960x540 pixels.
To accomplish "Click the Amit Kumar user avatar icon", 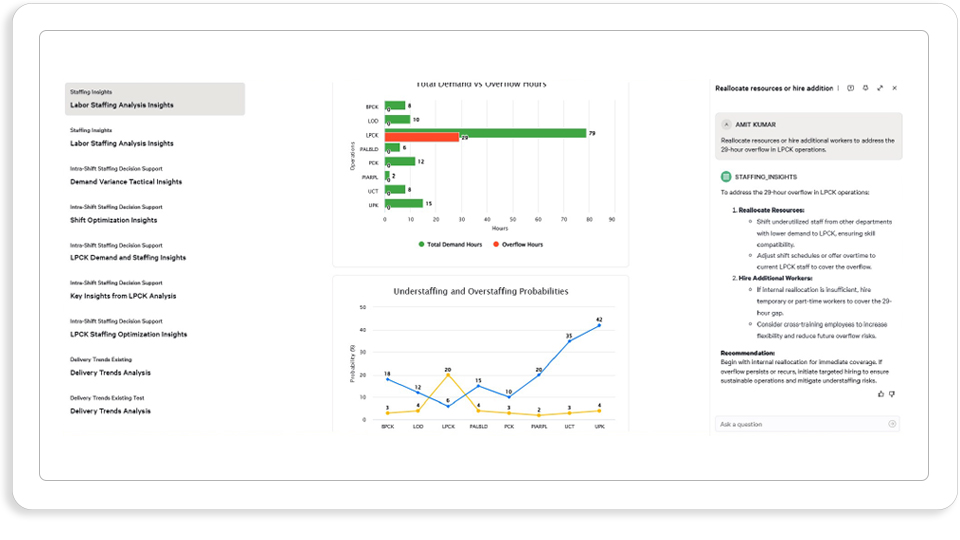I will point(726,124).
